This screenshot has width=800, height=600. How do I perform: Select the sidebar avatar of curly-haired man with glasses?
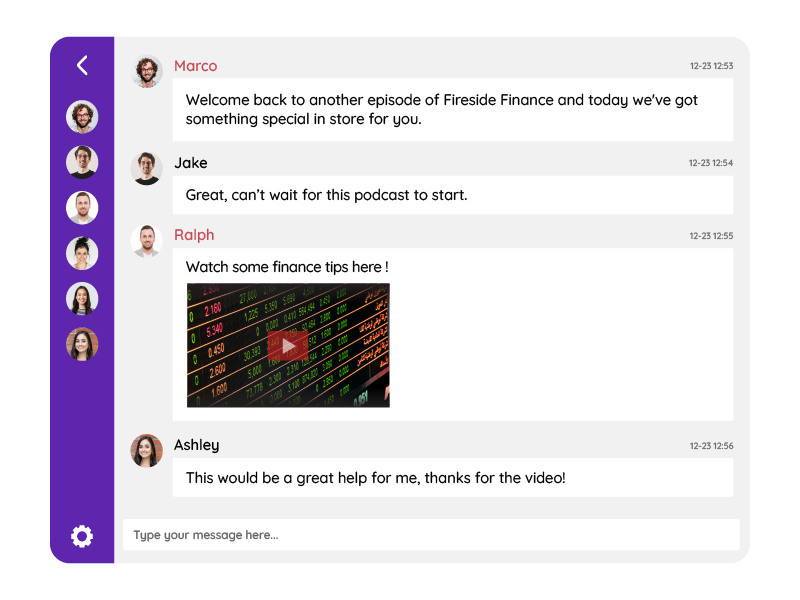(x=82, y=116)
